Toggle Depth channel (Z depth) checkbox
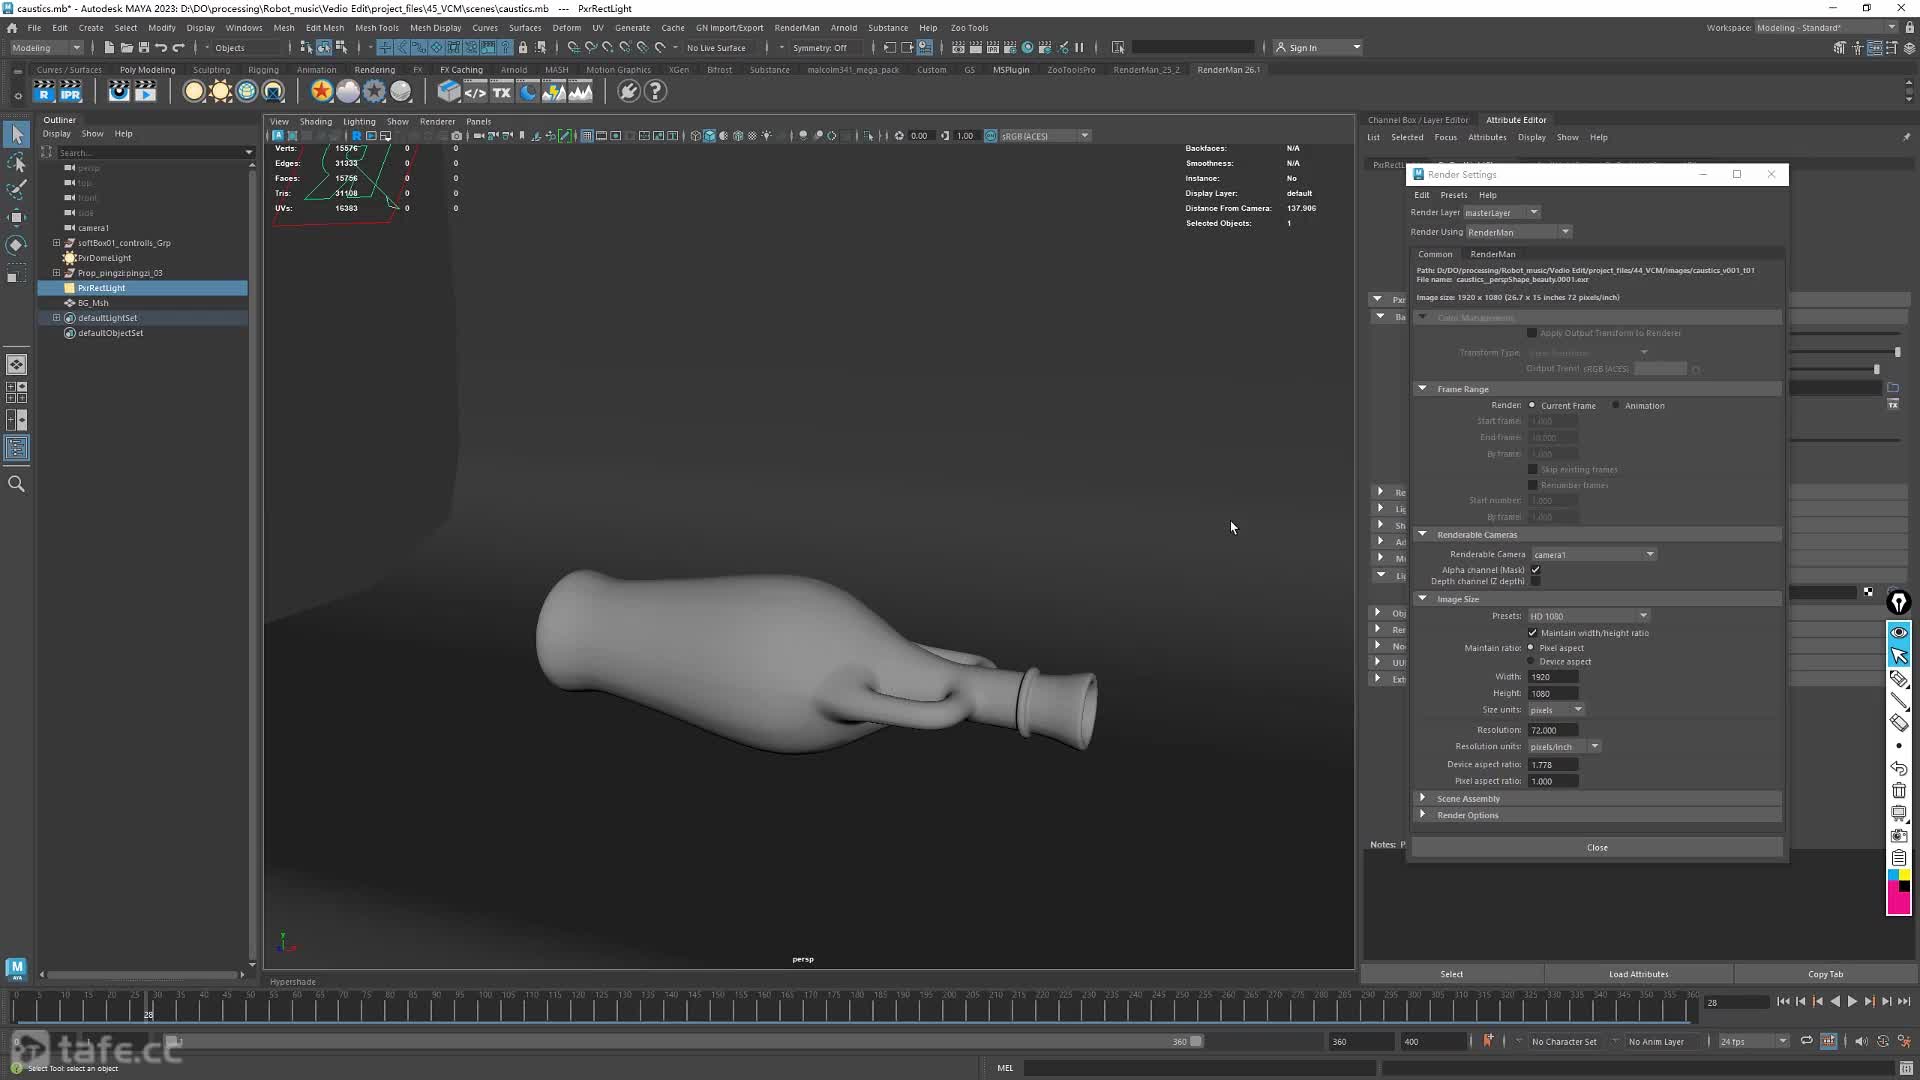 (1535, 581)
